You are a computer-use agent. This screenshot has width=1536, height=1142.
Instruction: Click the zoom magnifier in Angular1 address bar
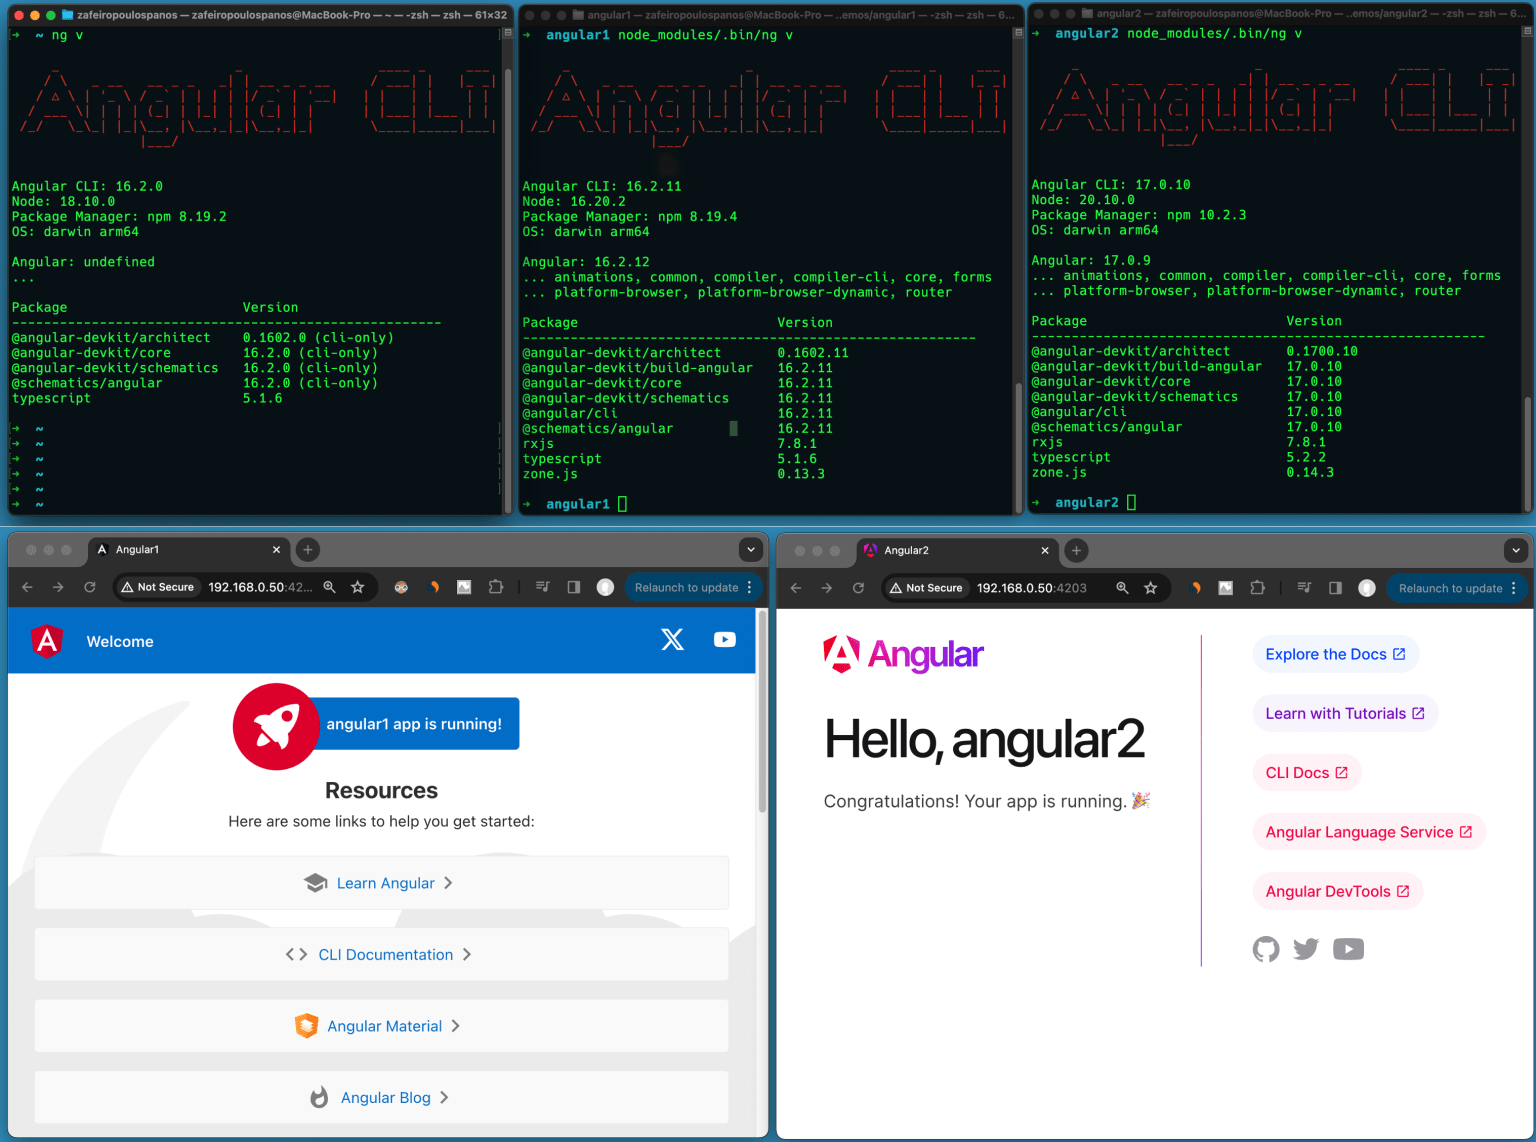tap(330, 587)
